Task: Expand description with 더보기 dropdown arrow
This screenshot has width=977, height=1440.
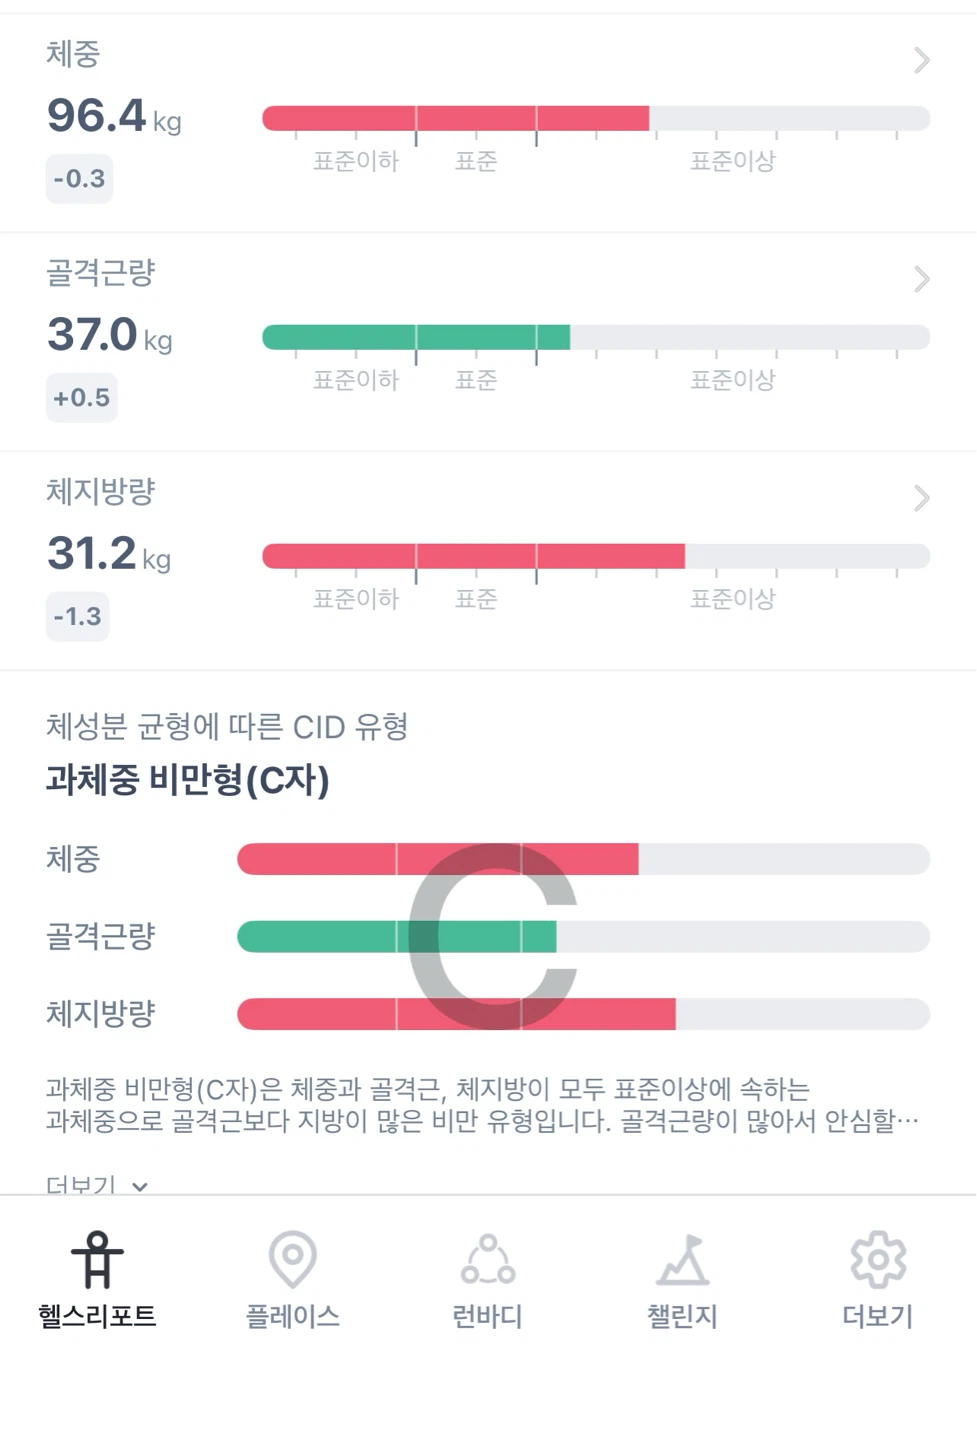Action: 140,1186
